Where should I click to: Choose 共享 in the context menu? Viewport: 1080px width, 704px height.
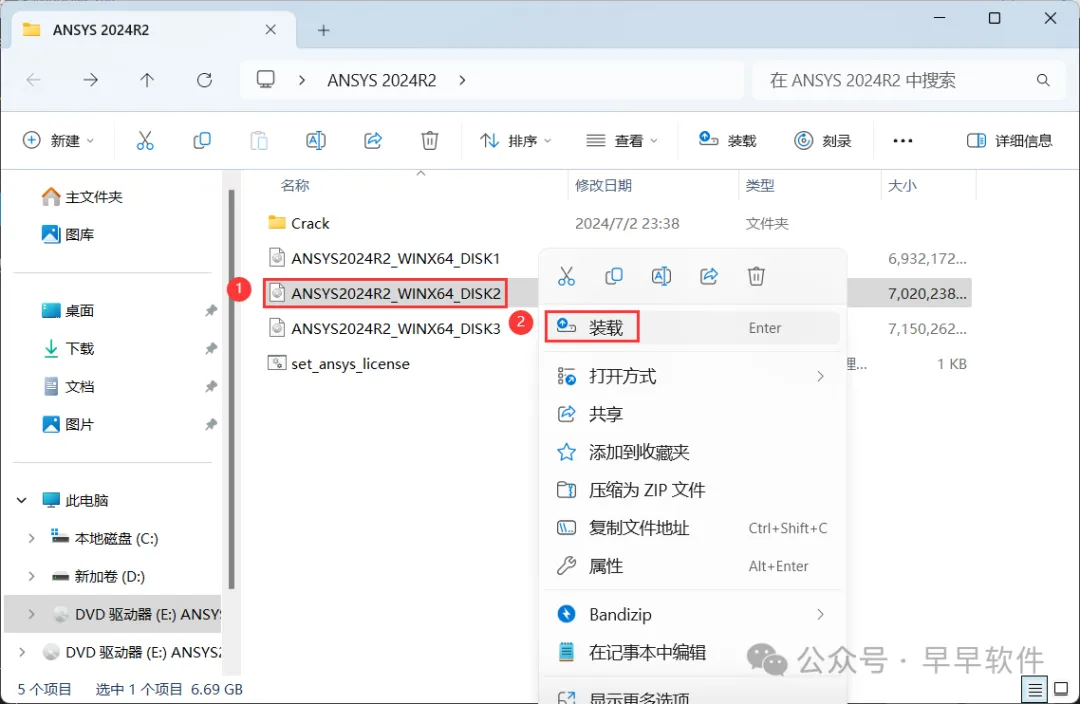(x=692, y=414)
